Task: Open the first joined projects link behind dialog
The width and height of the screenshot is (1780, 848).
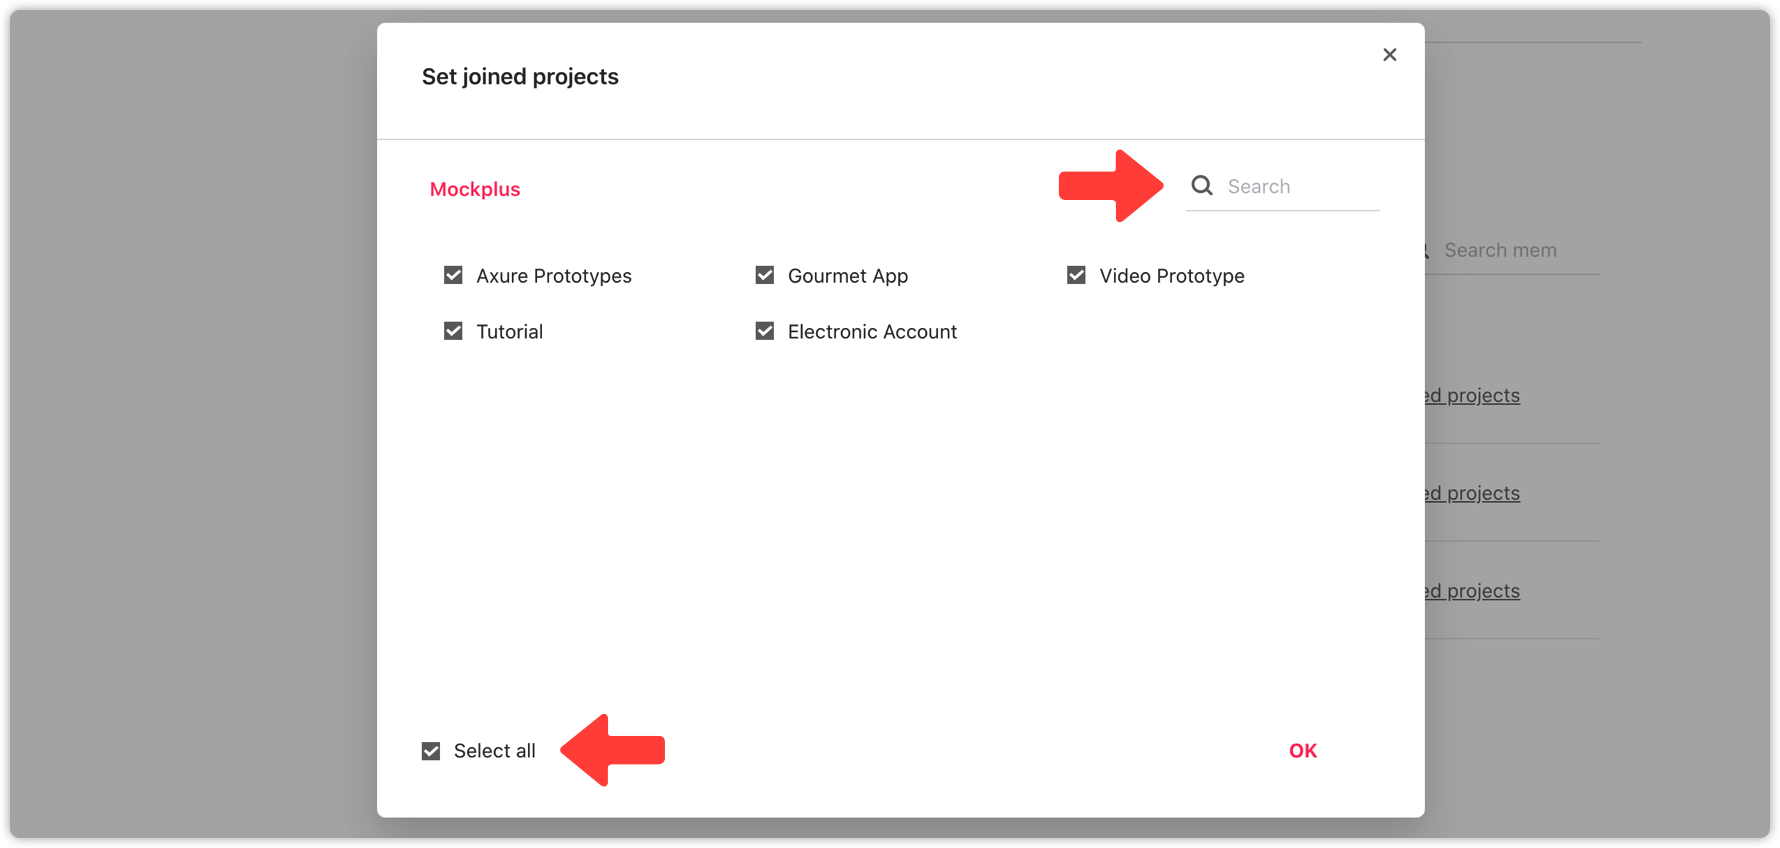Action: point(1472,395)
